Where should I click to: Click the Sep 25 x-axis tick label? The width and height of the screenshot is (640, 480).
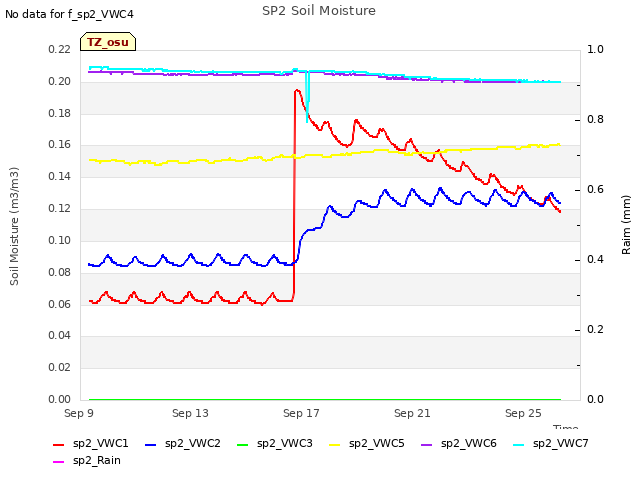[523, 413]
